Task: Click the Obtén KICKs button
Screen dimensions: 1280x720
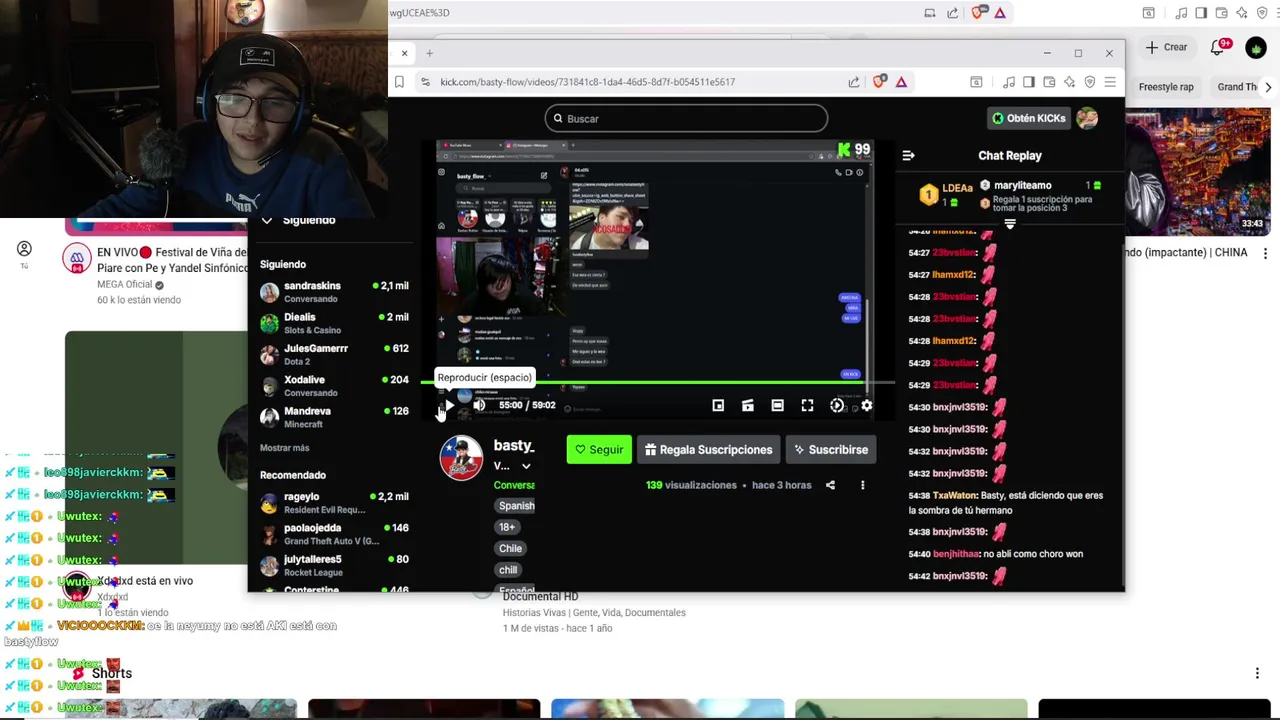Action: [1028, 118]
